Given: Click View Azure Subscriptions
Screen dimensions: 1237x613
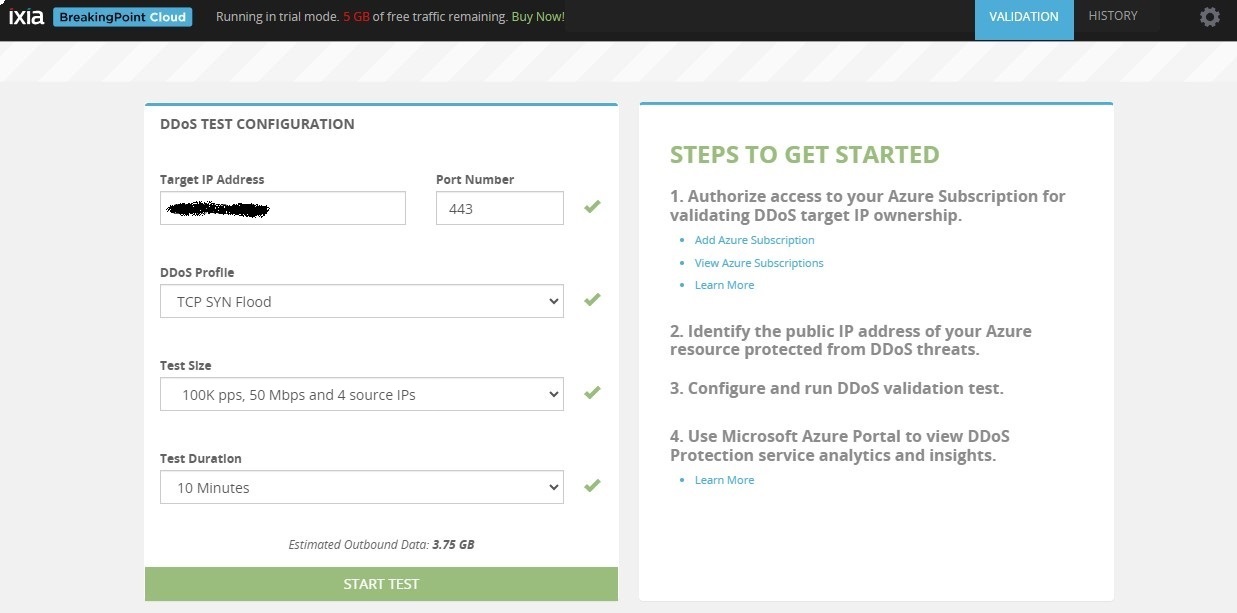Looking at the screenshot, I should tap(759, 262).
